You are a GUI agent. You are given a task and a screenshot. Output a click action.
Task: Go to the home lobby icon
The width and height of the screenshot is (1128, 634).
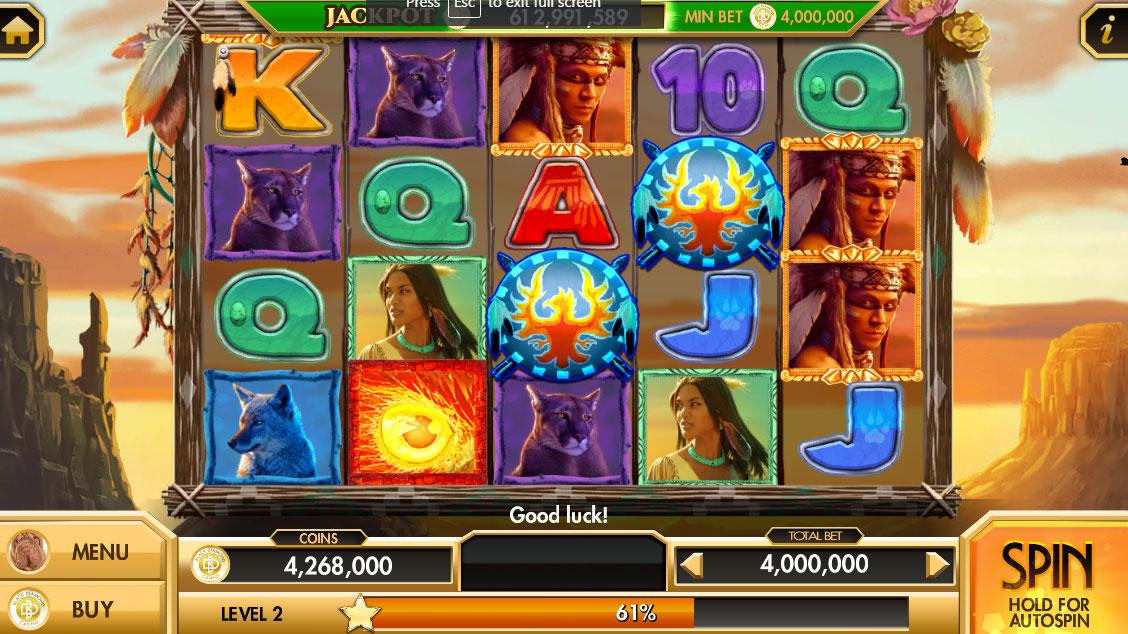click(19, 30)
